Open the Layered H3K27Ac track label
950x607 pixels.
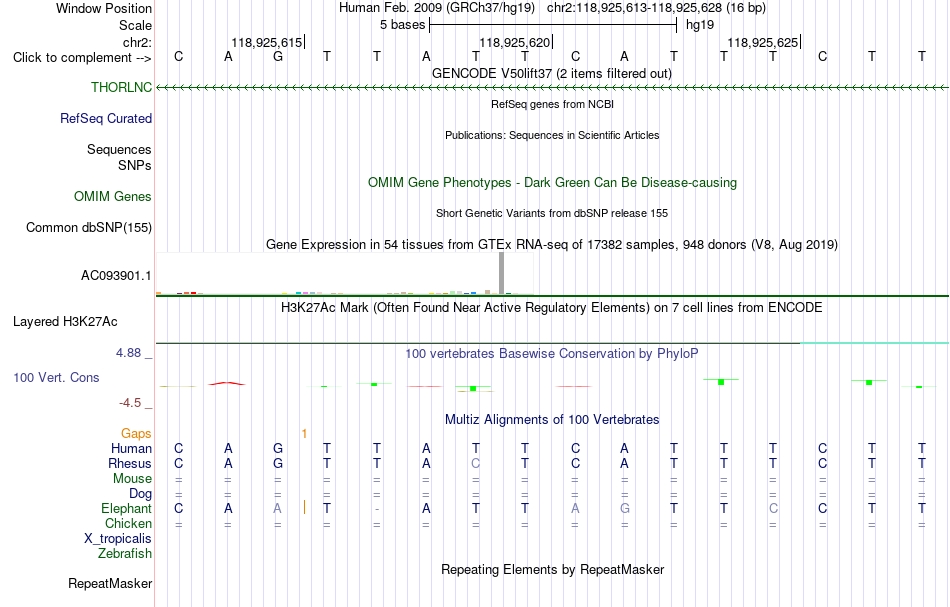(65, 322)
